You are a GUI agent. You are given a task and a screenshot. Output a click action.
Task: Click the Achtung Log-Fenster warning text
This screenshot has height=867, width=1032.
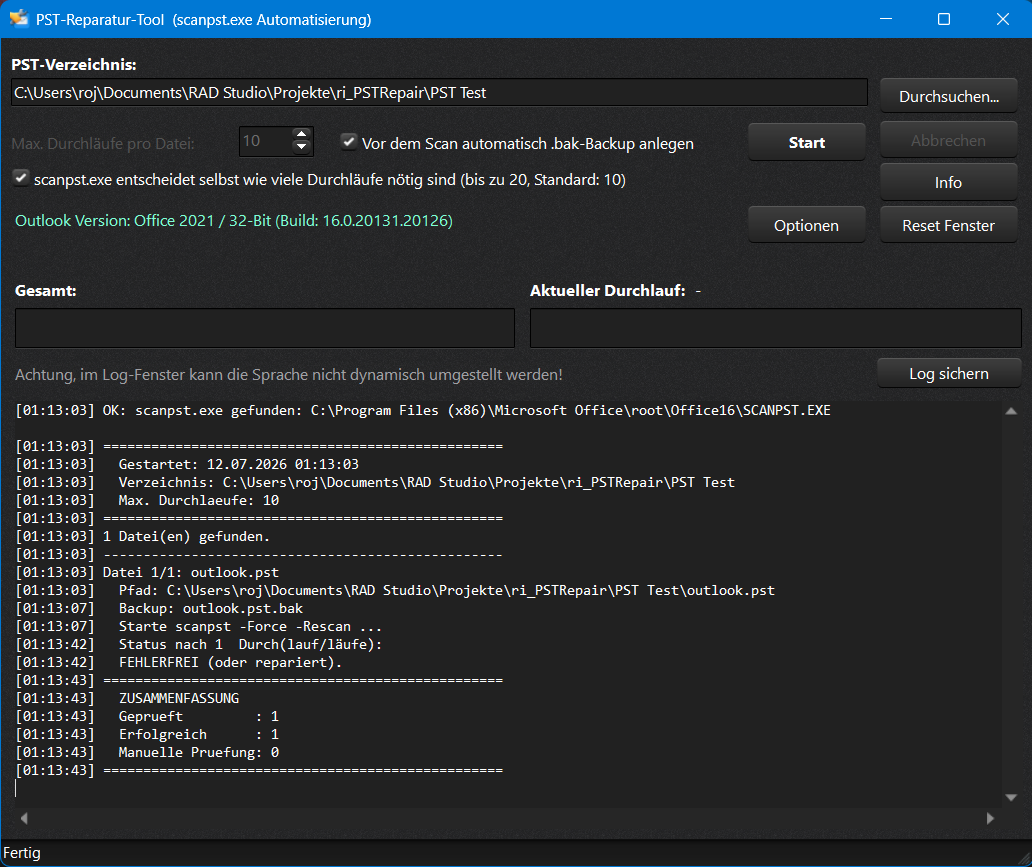click(x=289, y=375)
